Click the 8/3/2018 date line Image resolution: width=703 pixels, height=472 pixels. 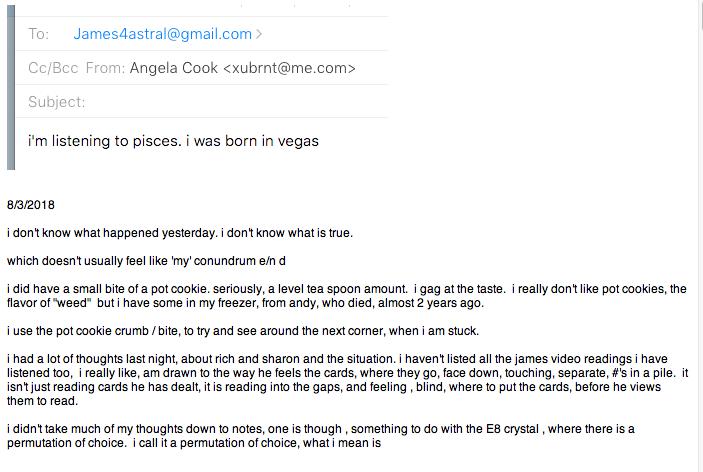click(31, 205)
